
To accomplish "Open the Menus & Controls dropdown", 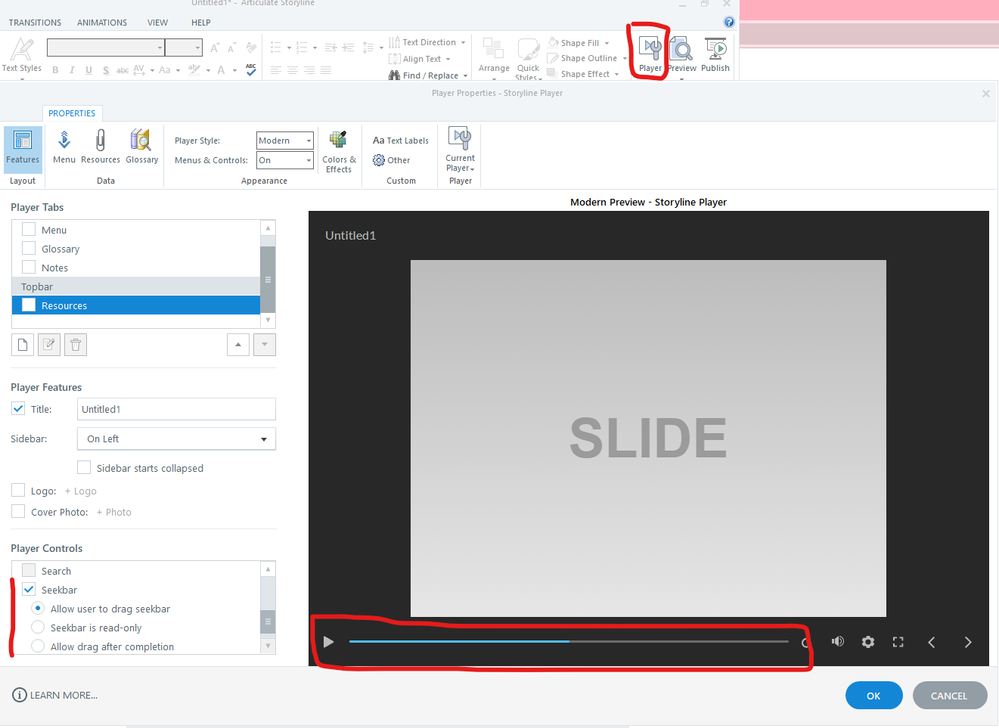I will point(285,160).
